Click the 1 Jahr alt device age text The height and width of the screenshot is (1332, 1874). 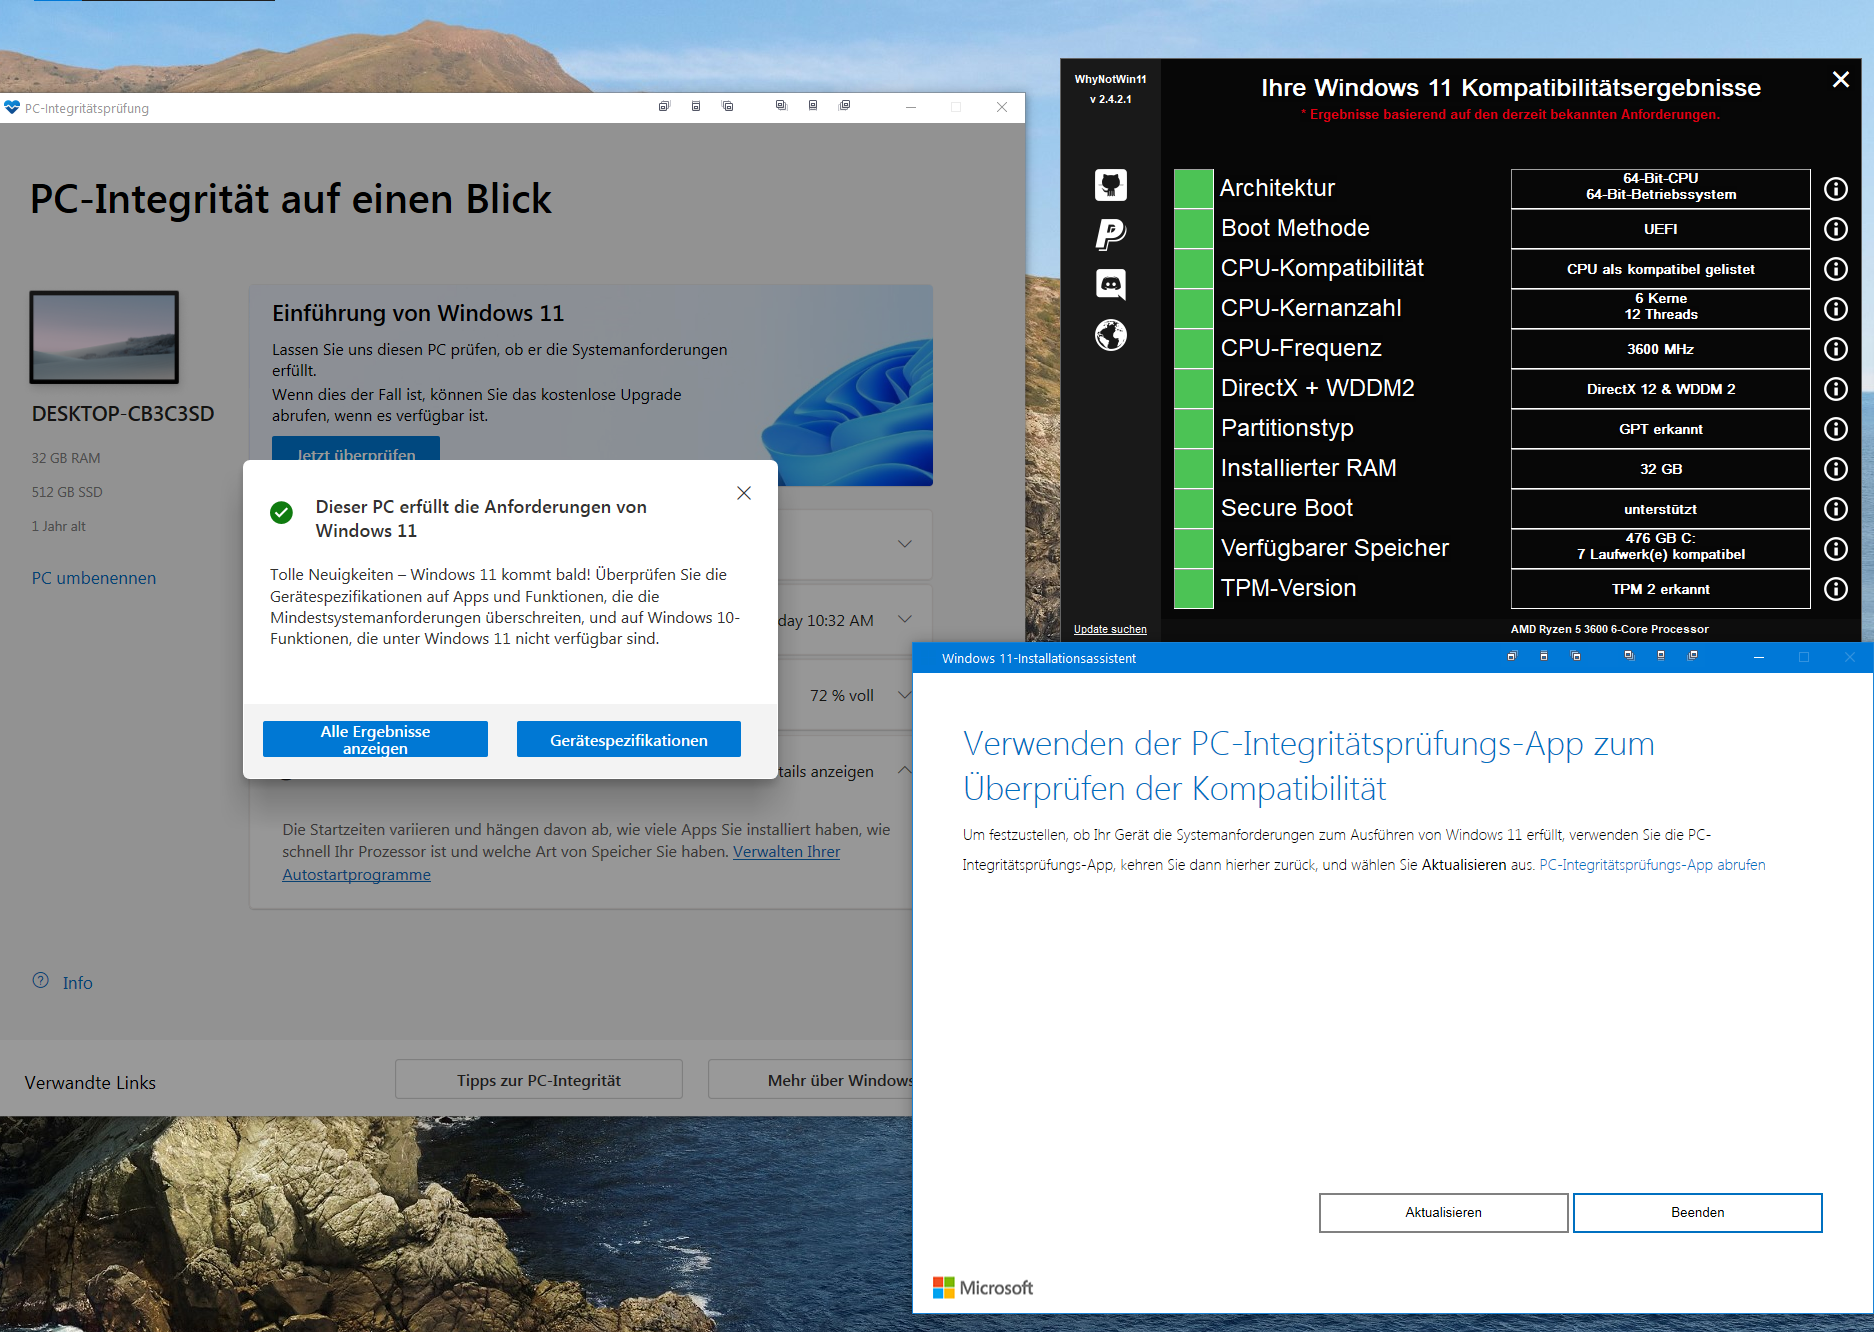58,526
